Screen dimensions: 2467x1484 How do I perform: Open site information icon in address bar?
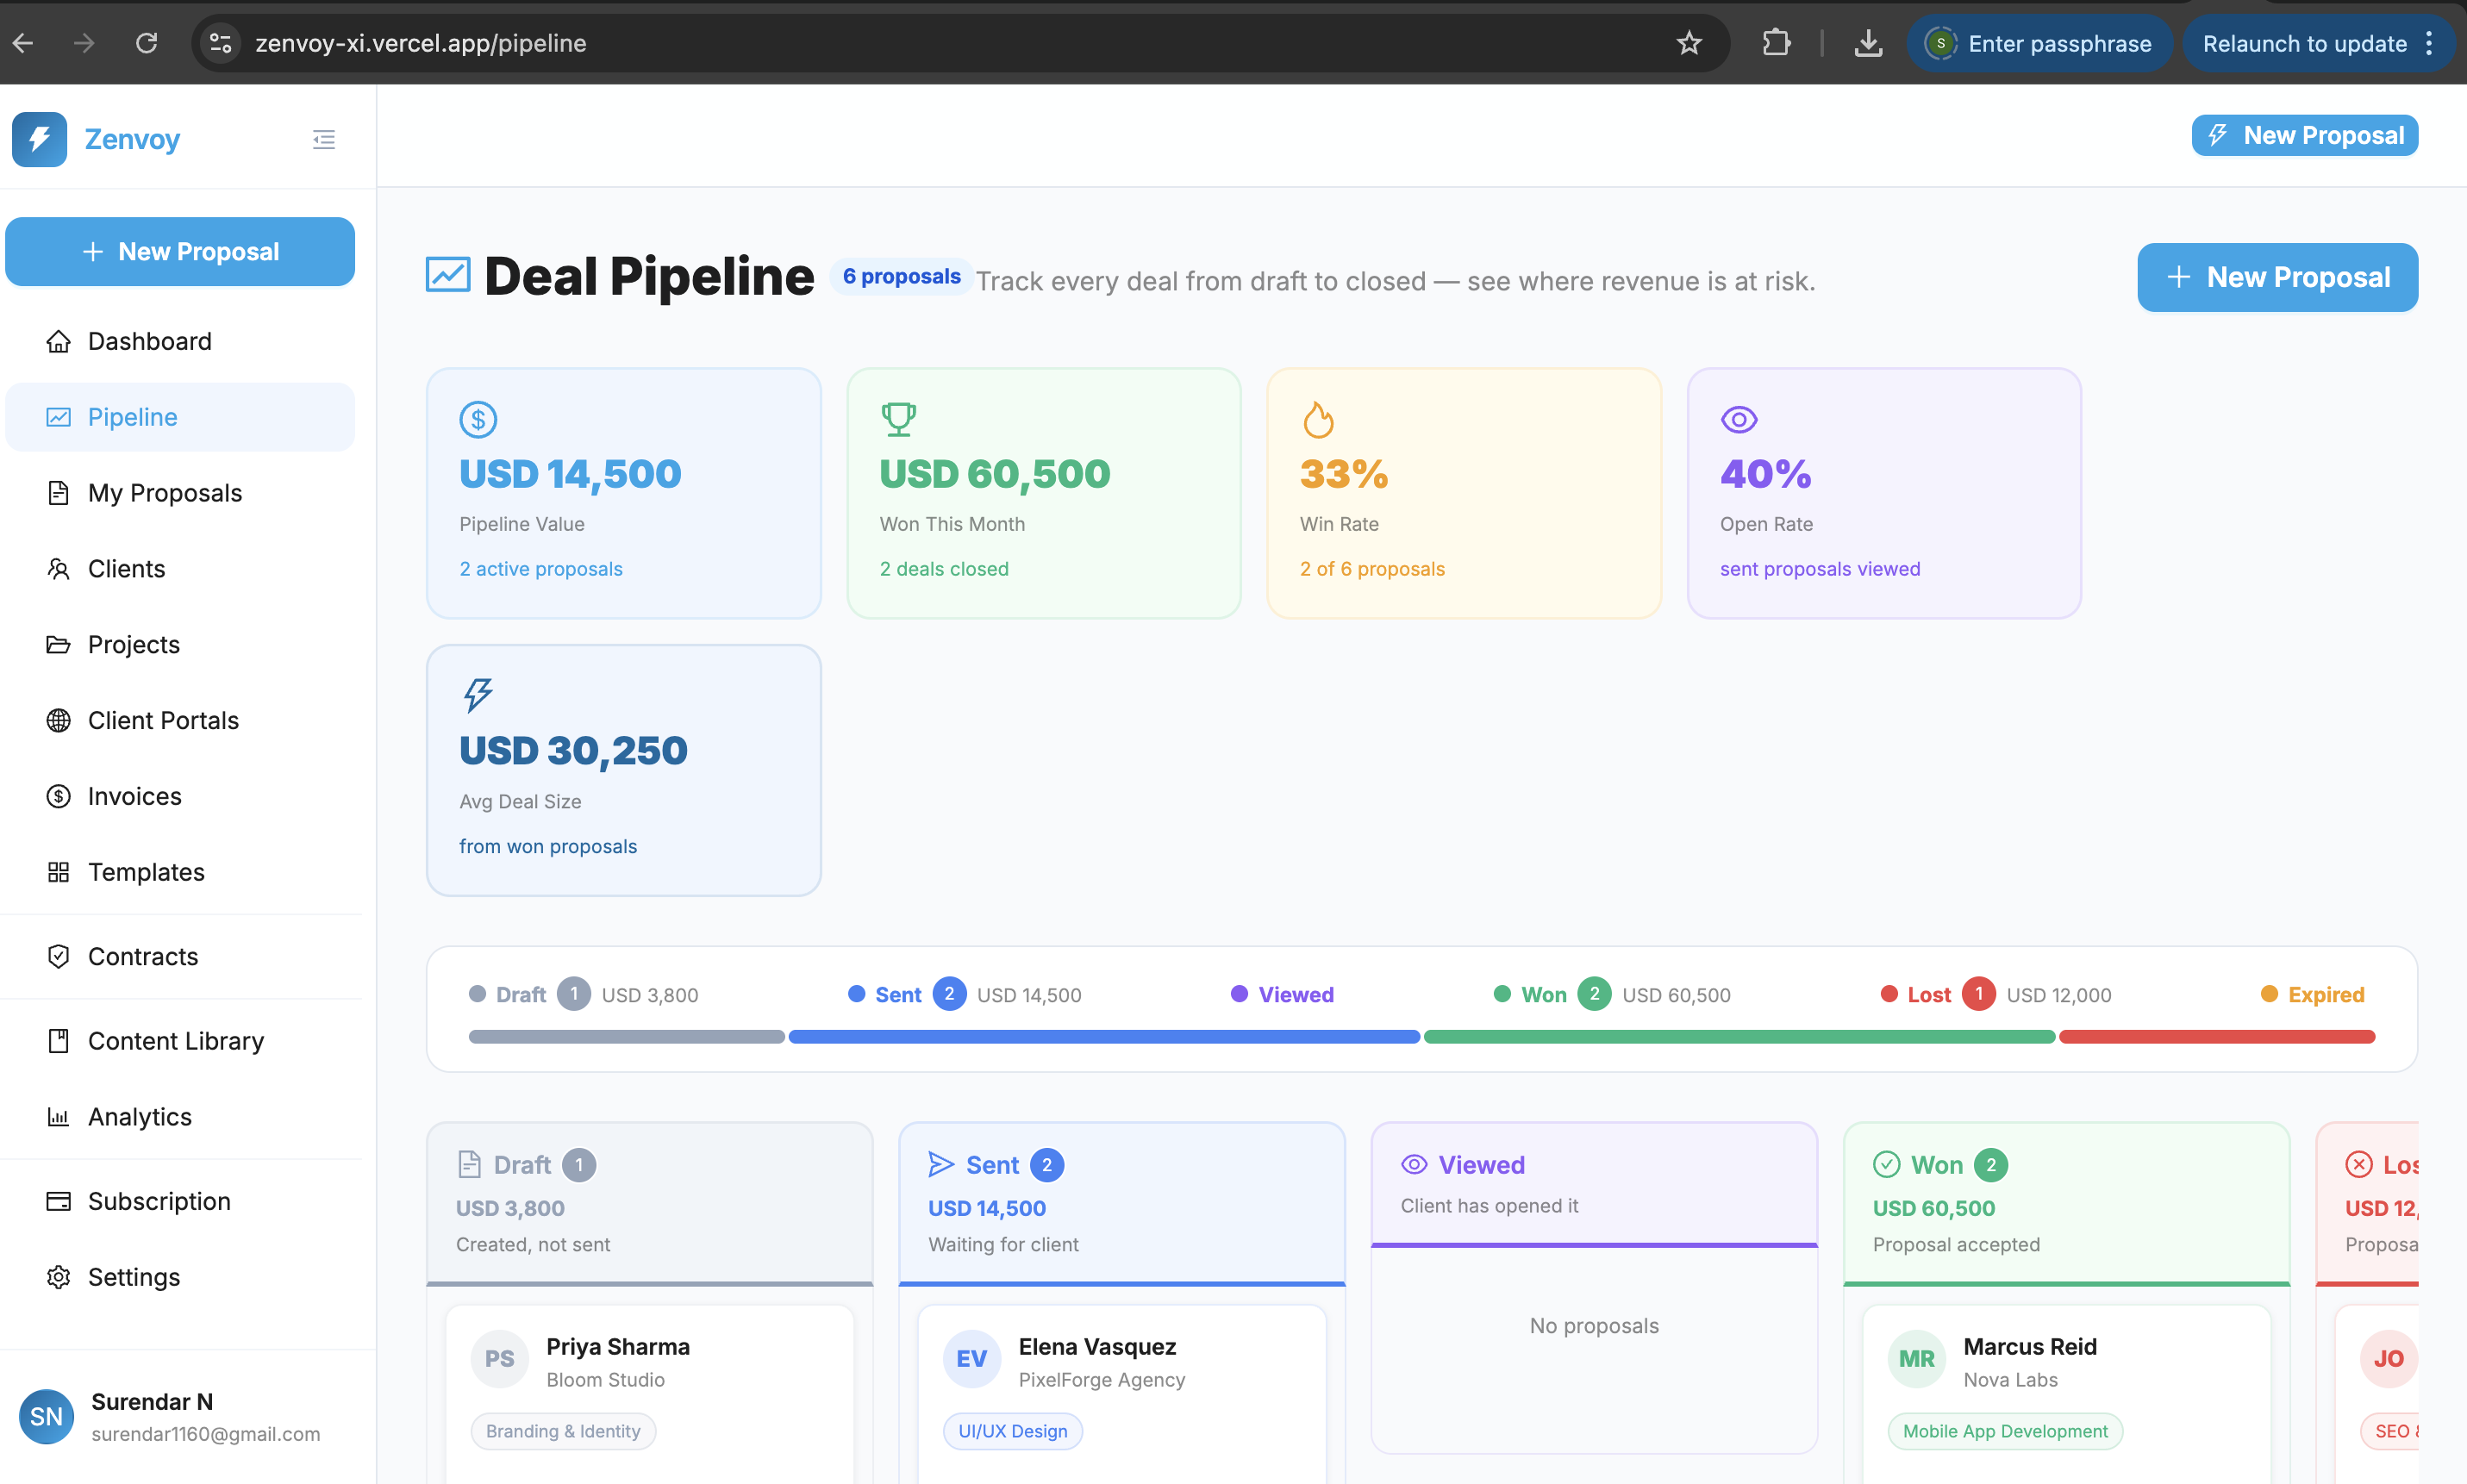coord(221,43)
